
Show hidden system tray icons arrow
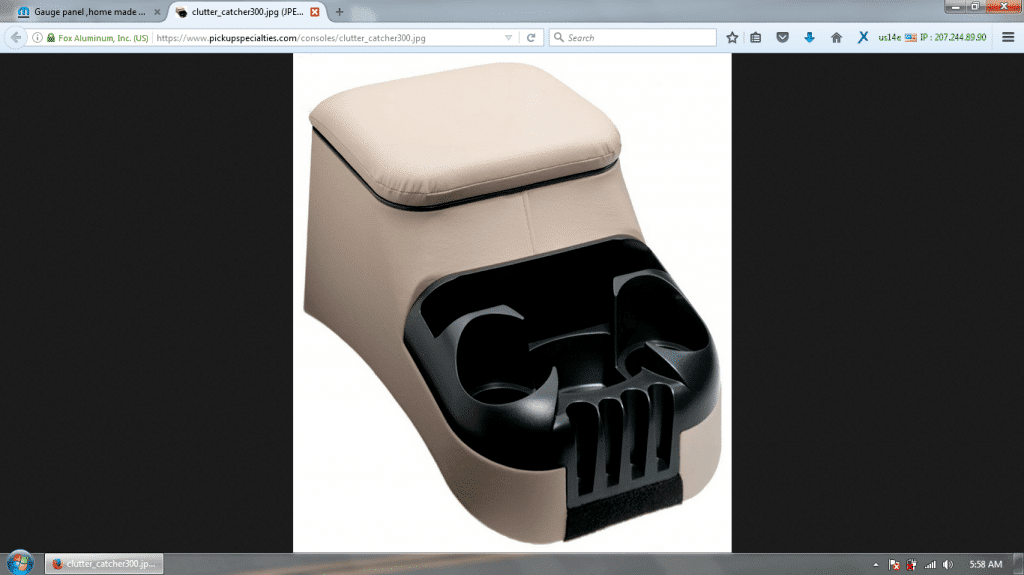pyautogui.click(x=877, y=564)
